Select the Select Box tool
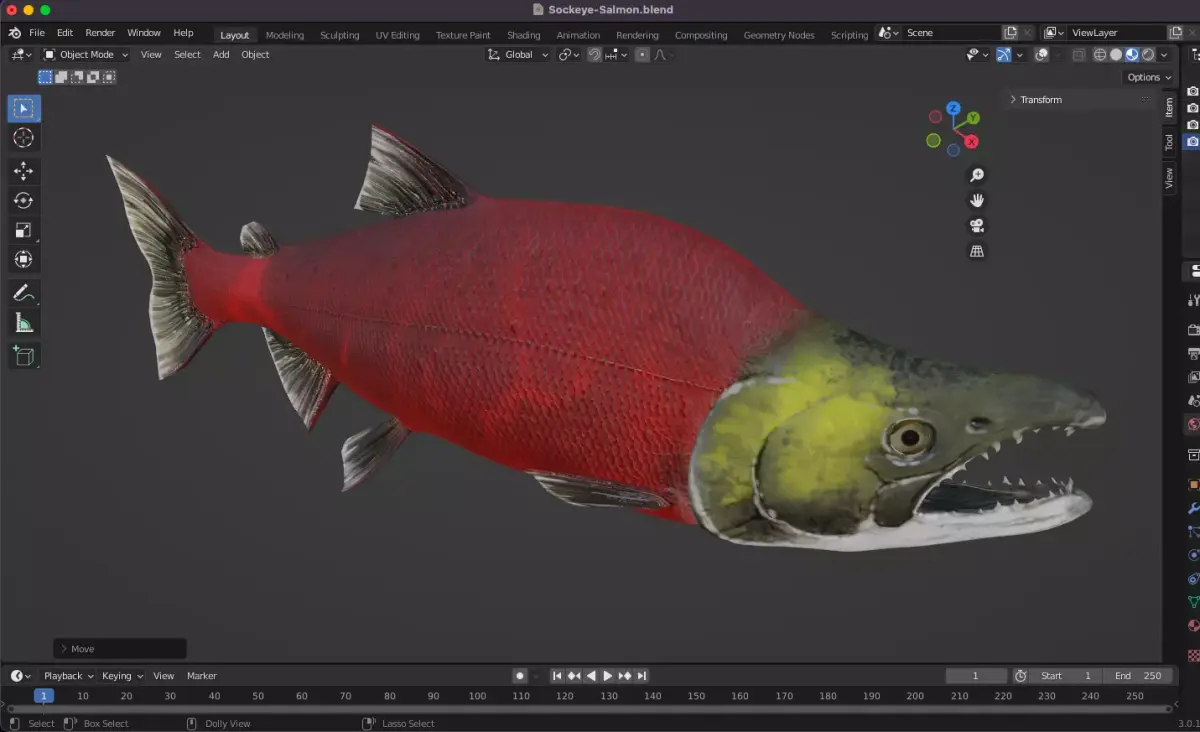This screenshot has width=1200, height=732. 24,108
